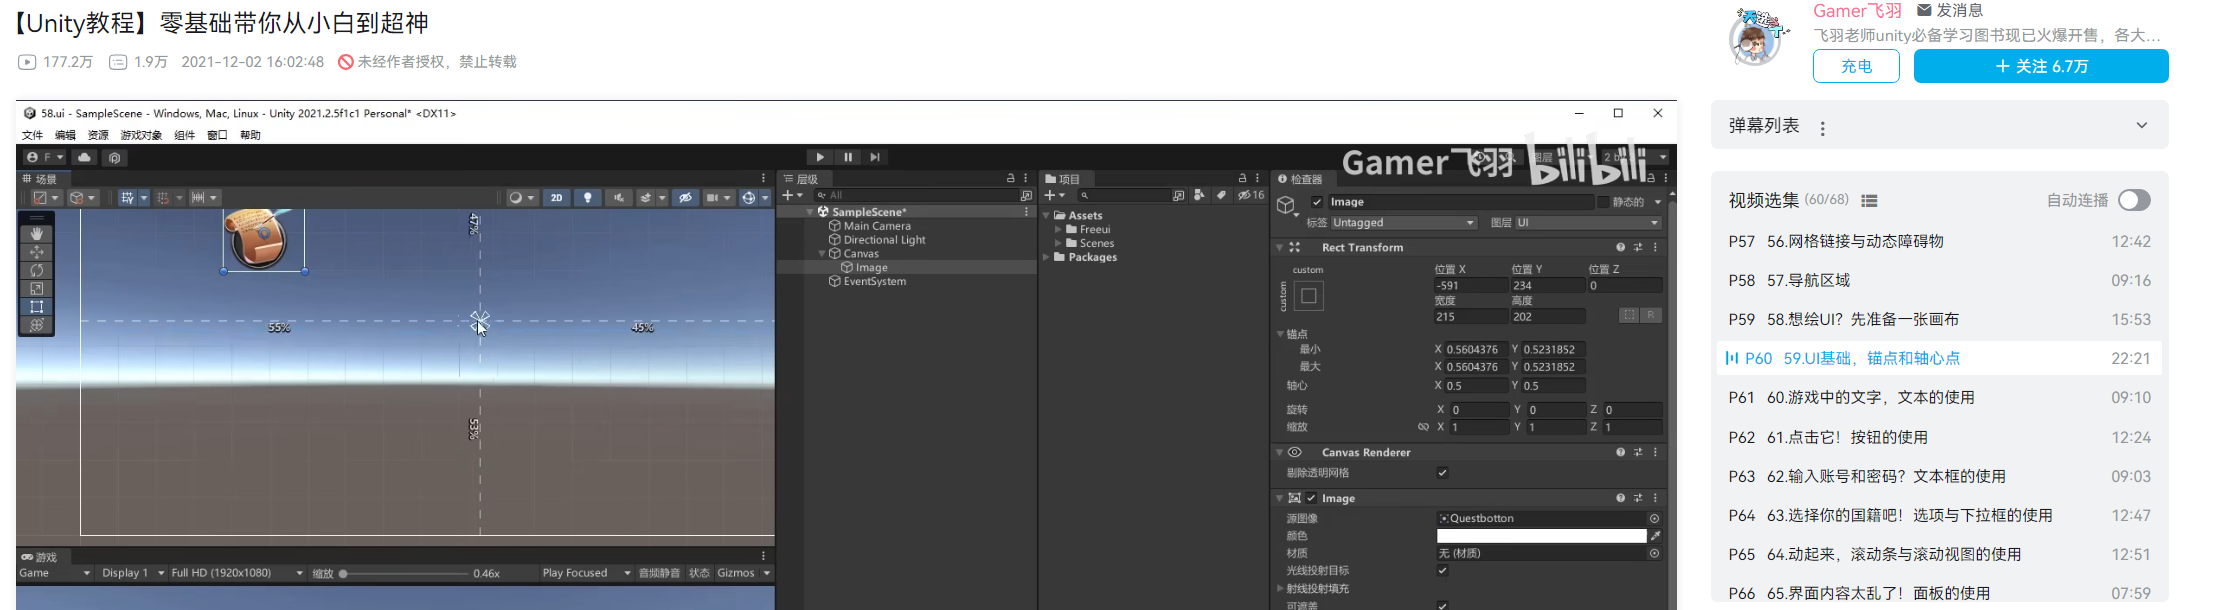The width and height of the screenshot is (2234, 610).
Task: Click the cloud services icon
Action: click(85, 158)
